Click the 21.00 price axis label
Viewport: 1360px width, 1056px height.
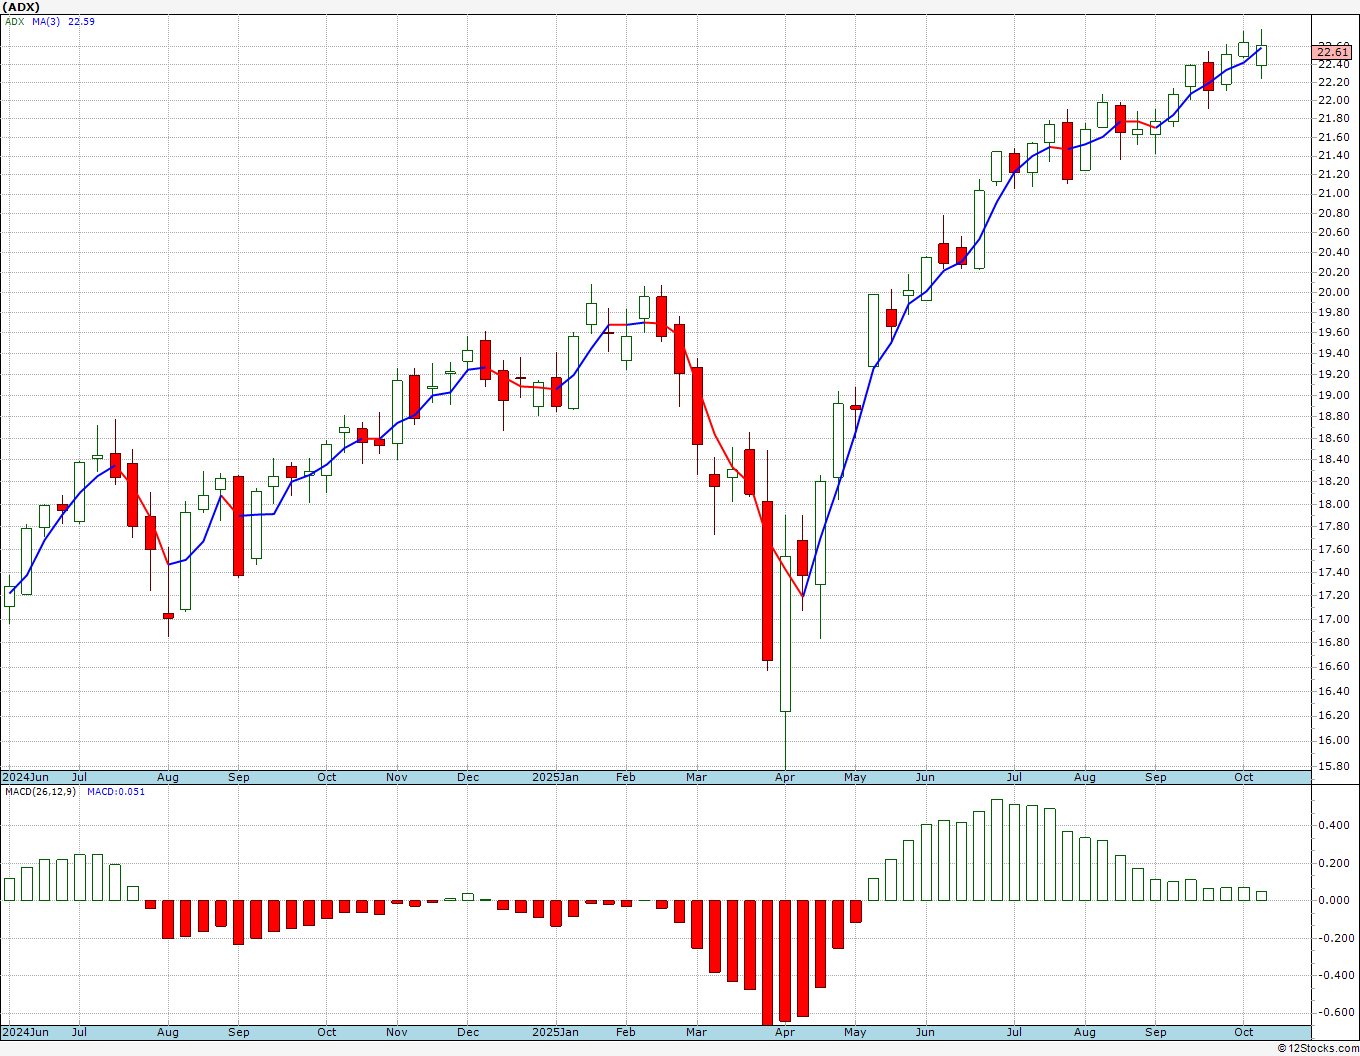click(x=1335, y=193)
